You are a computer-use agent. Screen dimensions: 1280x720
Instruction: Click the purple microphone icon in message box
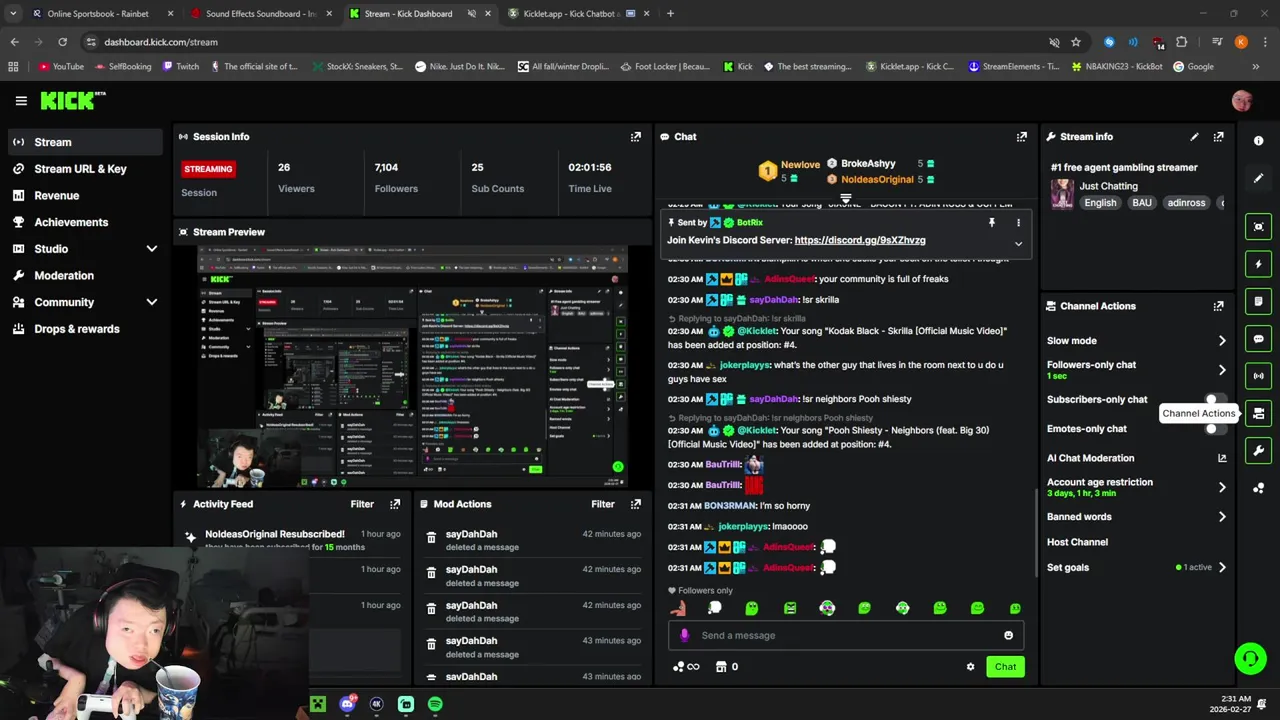click(x=685, y=635)
